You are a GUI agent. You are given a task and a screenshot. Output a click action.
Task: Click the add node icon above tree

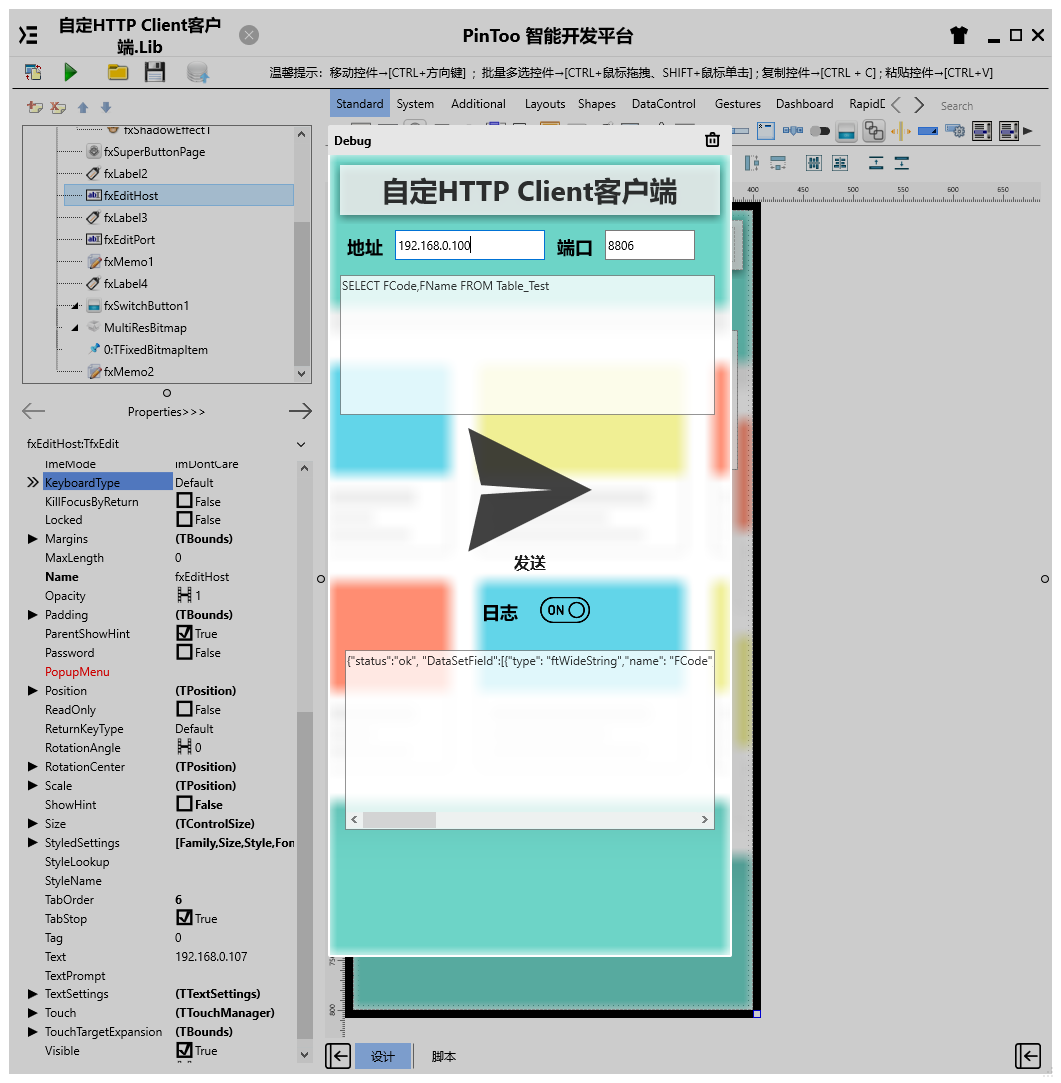click(x=34, y=107)
